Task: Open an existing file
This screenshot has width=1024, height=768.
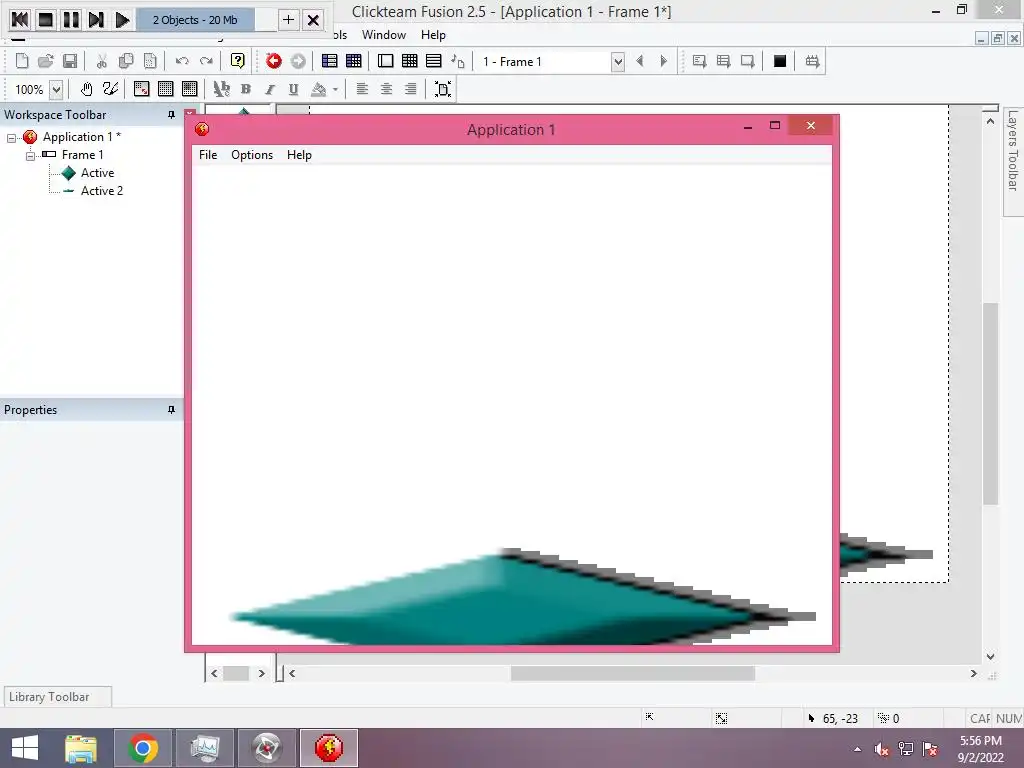Action: 46,61
